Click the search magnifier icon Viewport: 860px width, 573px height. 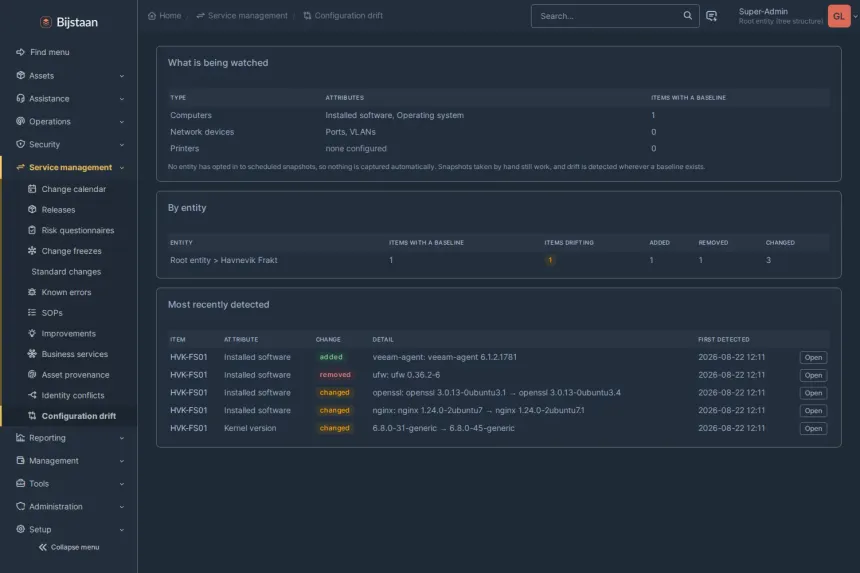tap(688, 15)
